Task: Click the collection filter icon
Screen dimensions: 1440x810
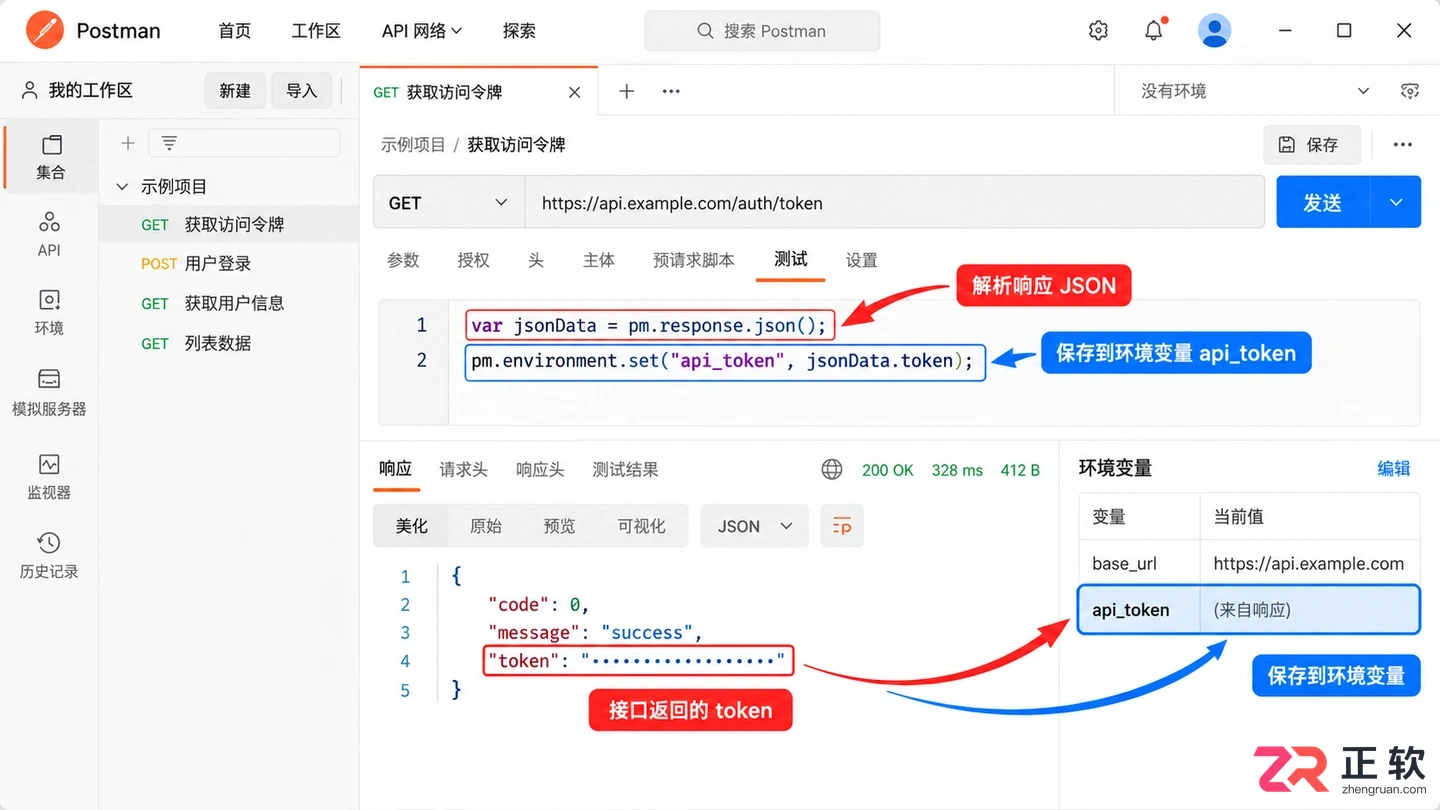Action: [x=169, y=143]
